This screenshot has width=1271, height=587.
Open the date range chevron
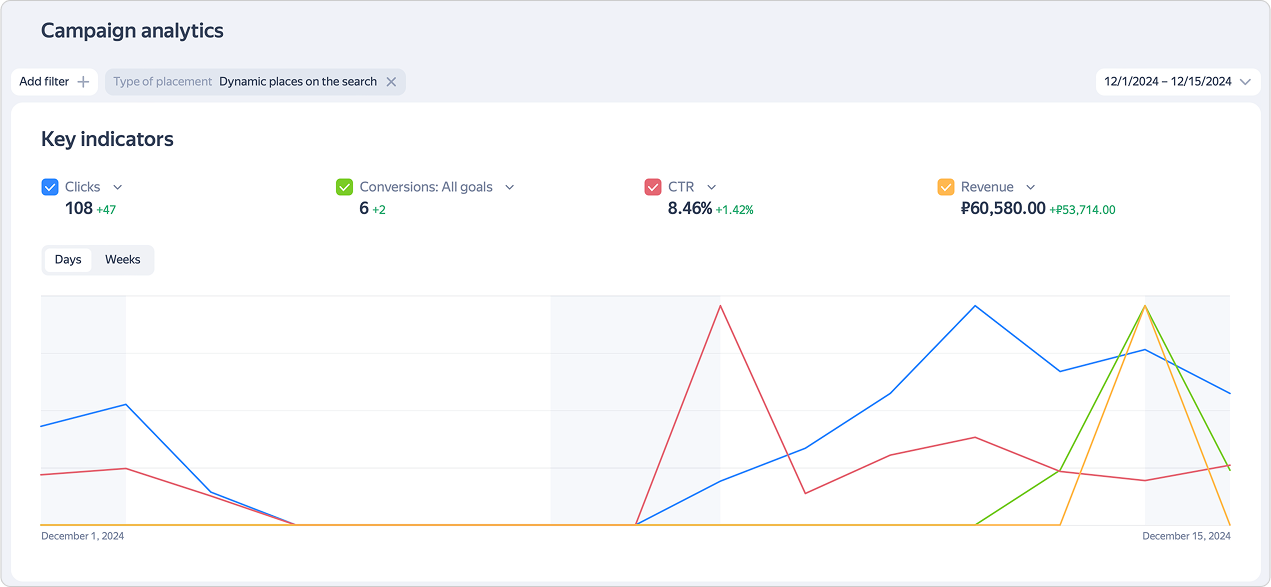[1245, 82]
